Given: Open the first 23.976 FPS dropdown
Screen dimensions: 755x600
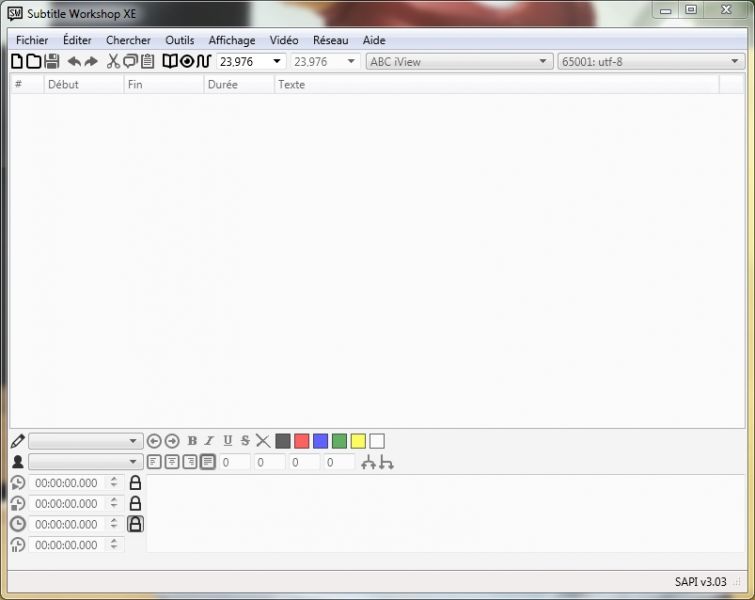Looking at the screenshot, I should [x=276, y=62].
